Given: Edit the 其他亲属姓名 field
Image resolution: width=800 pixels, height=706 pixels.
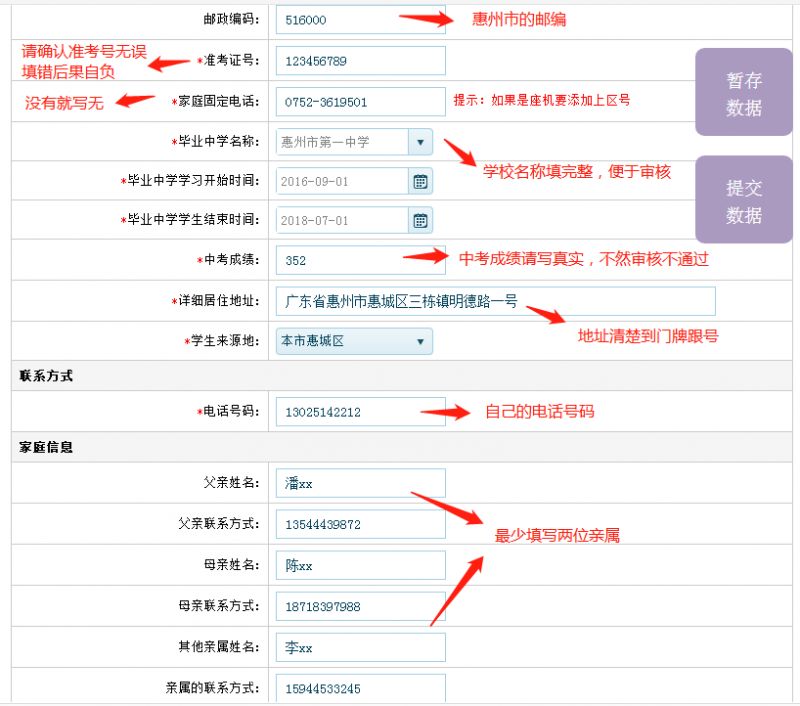Looking at the screenshot, I should [x=360, y=648].
